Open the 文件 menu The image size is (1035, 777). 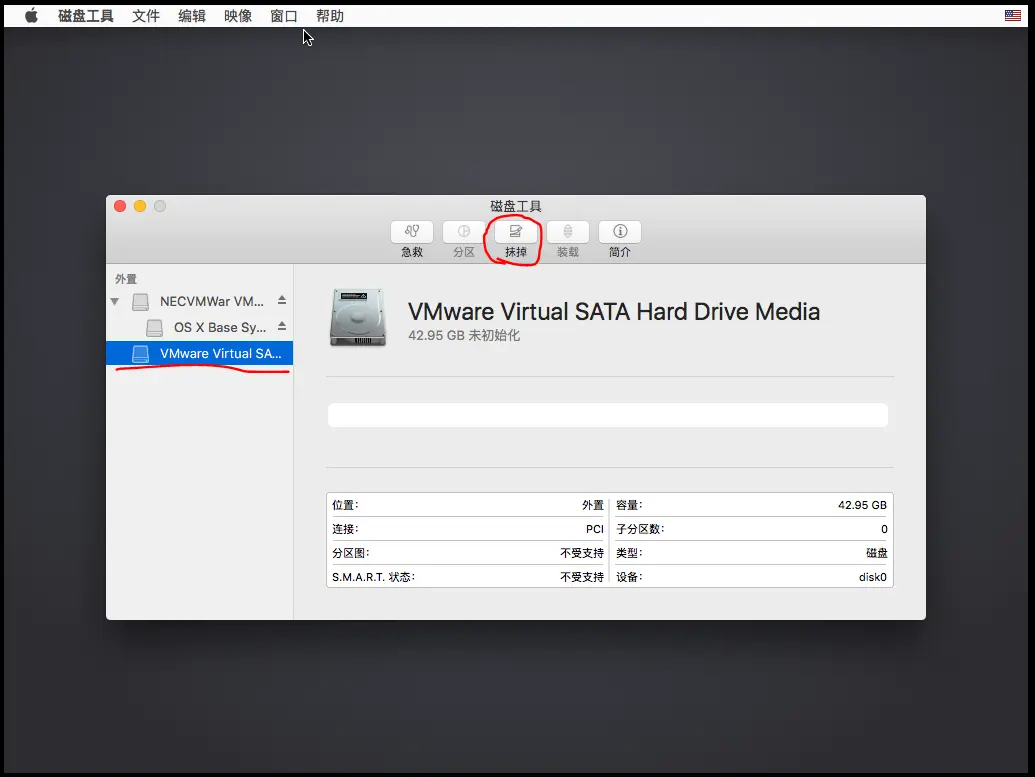pos(146,16)
